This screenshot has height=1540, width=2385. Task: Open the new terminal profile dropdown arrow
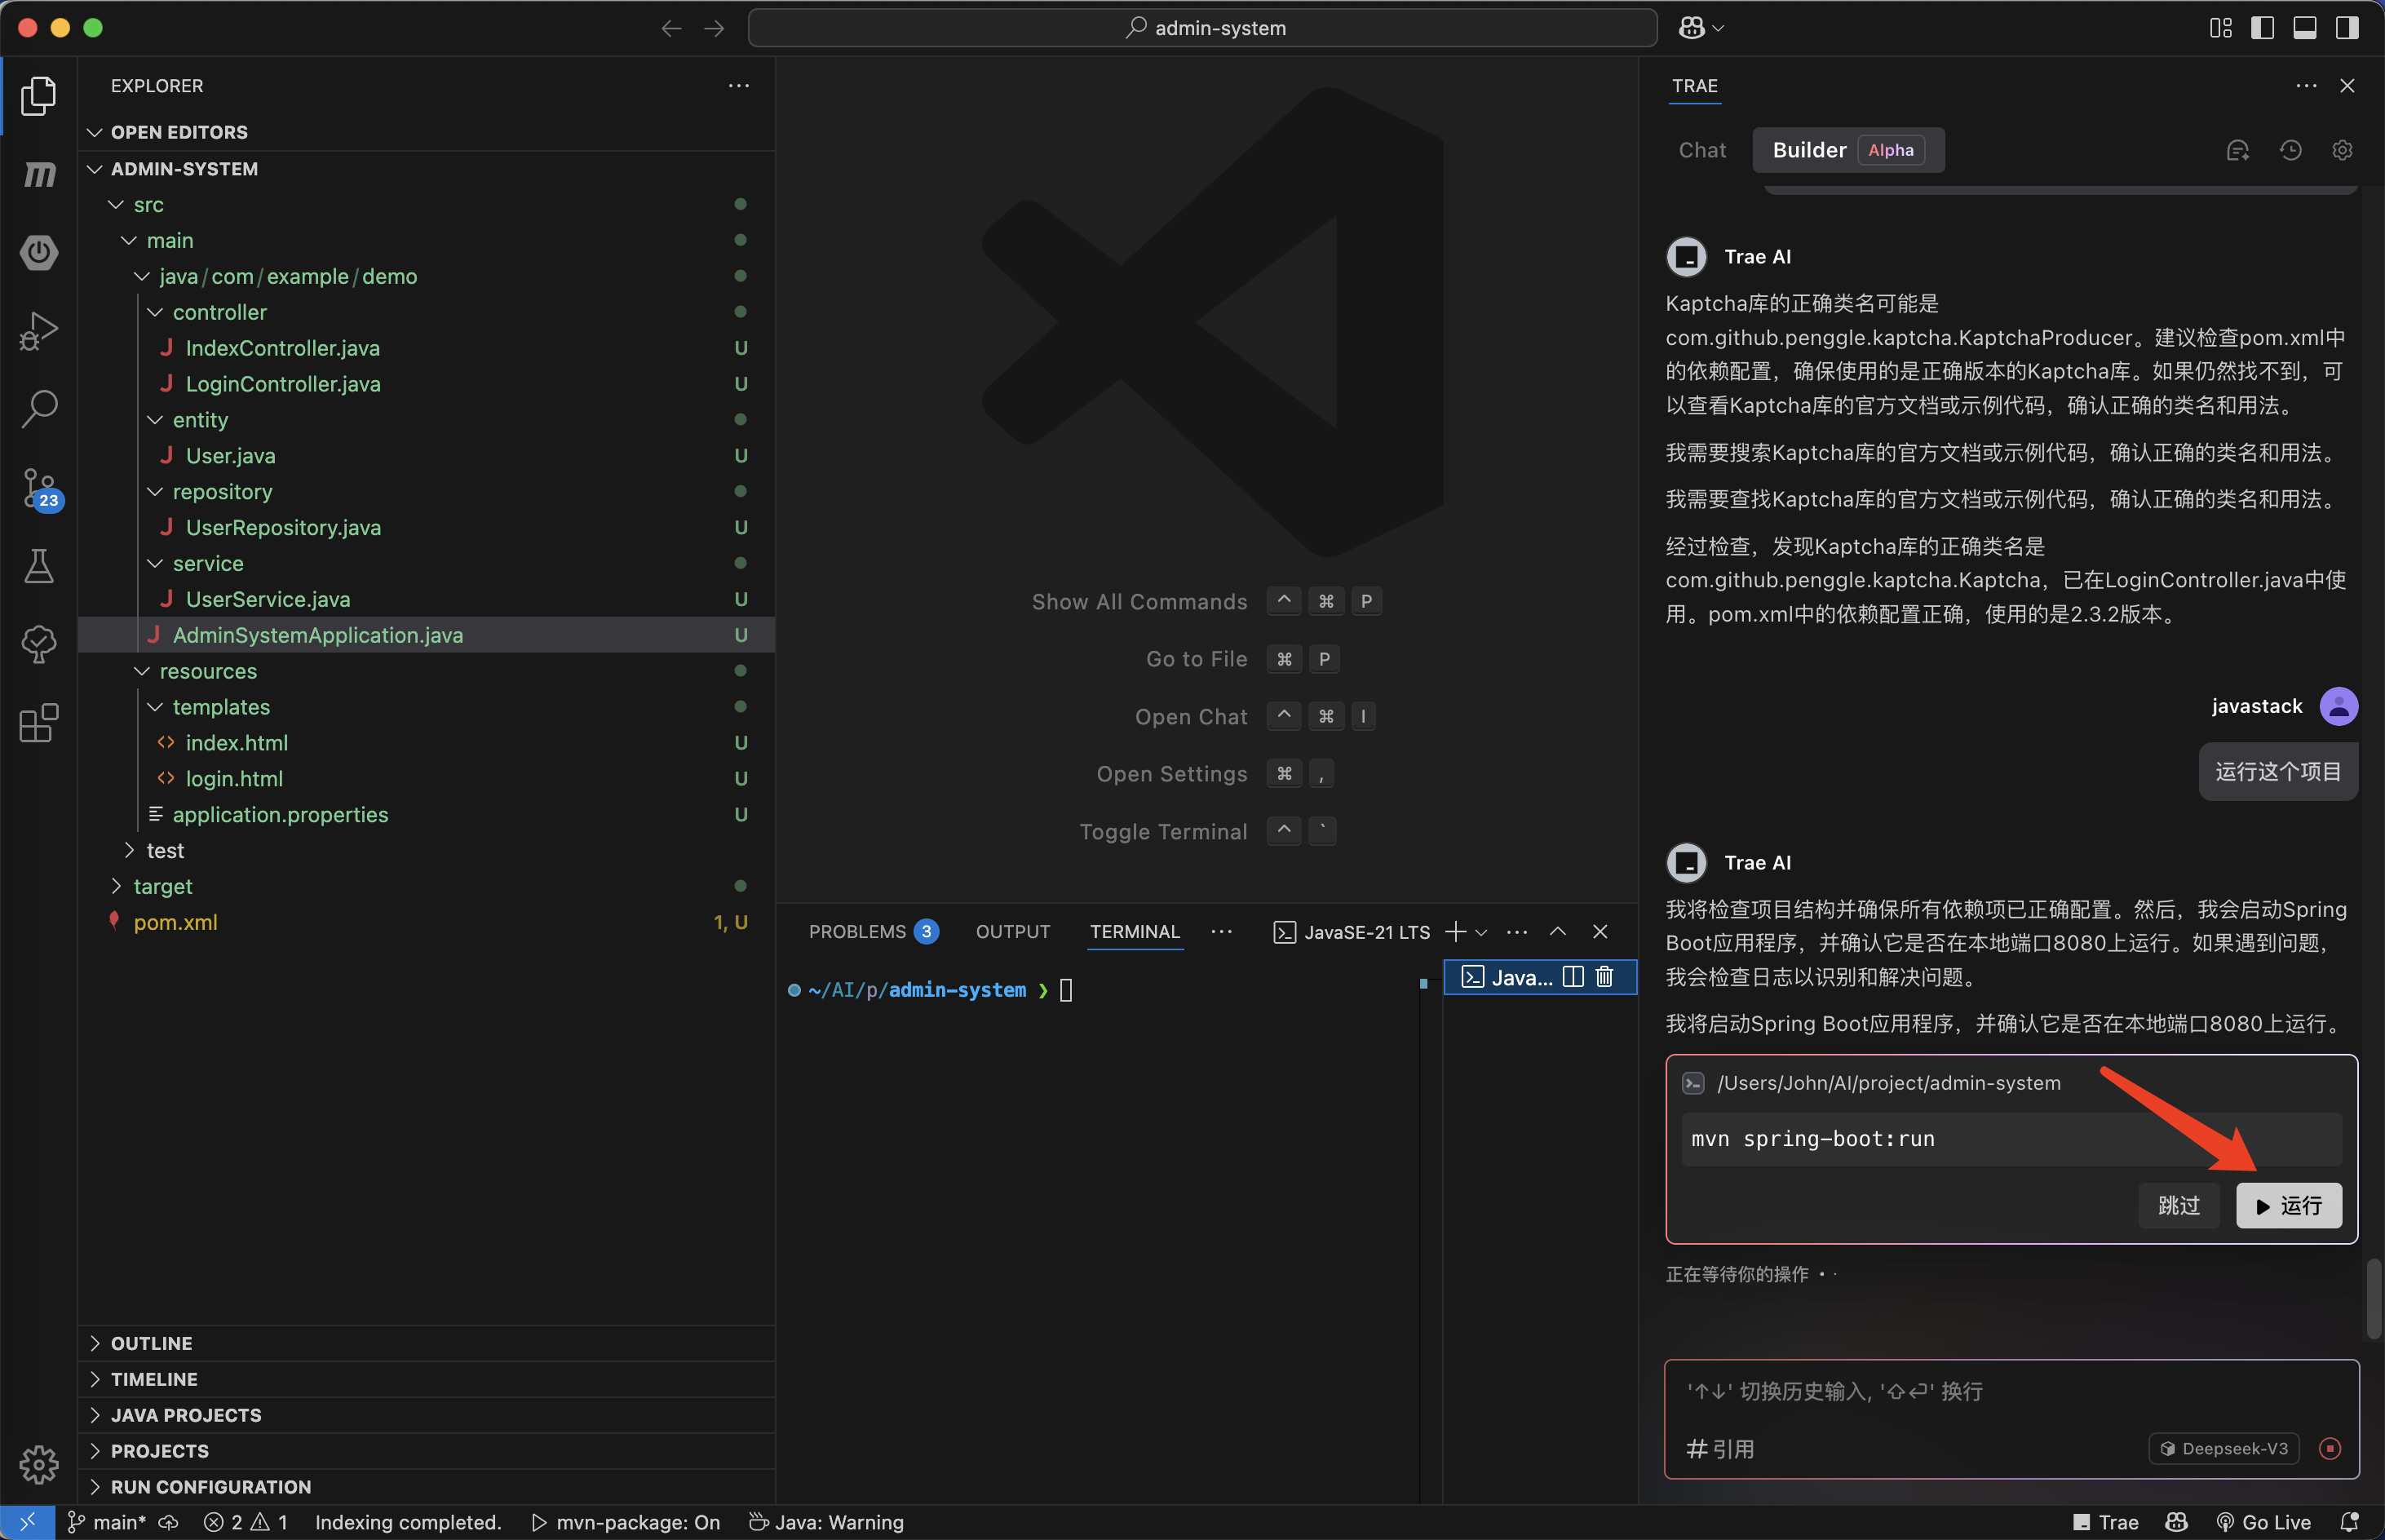[x=1481, y=932]
